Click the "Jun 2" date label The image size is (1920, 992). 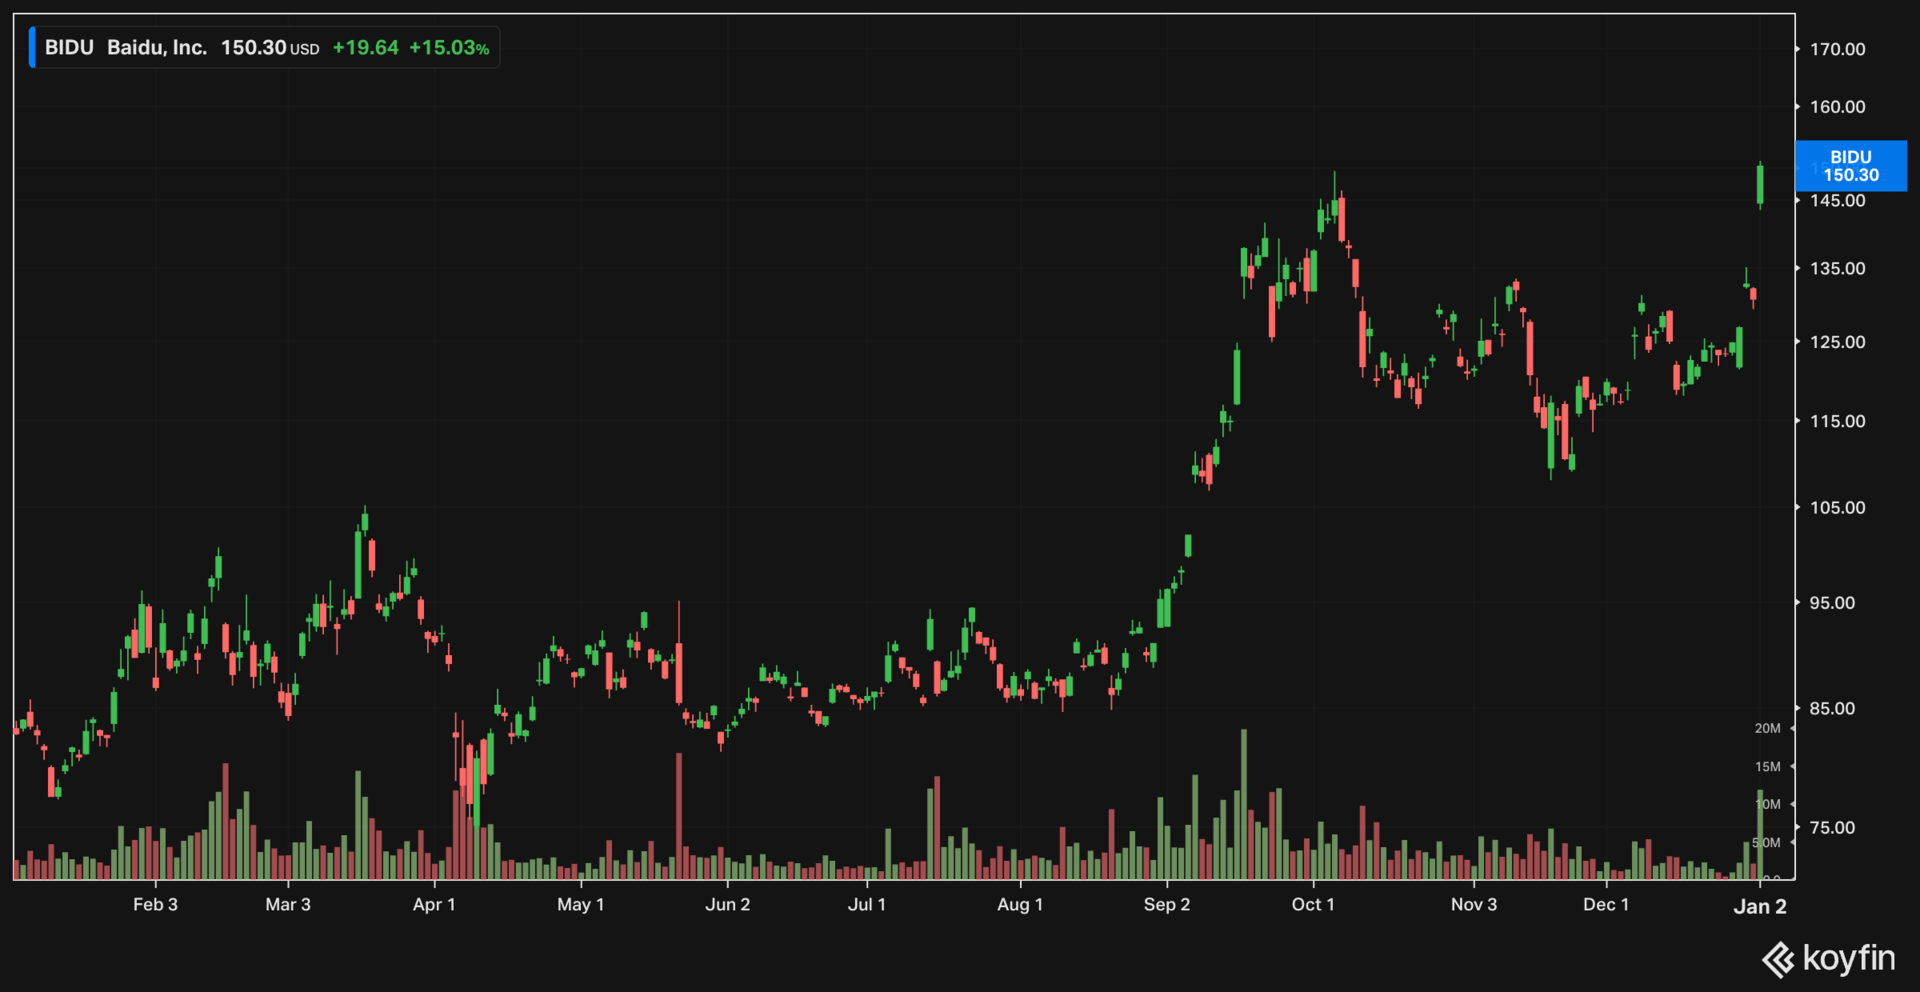(727, 905)
